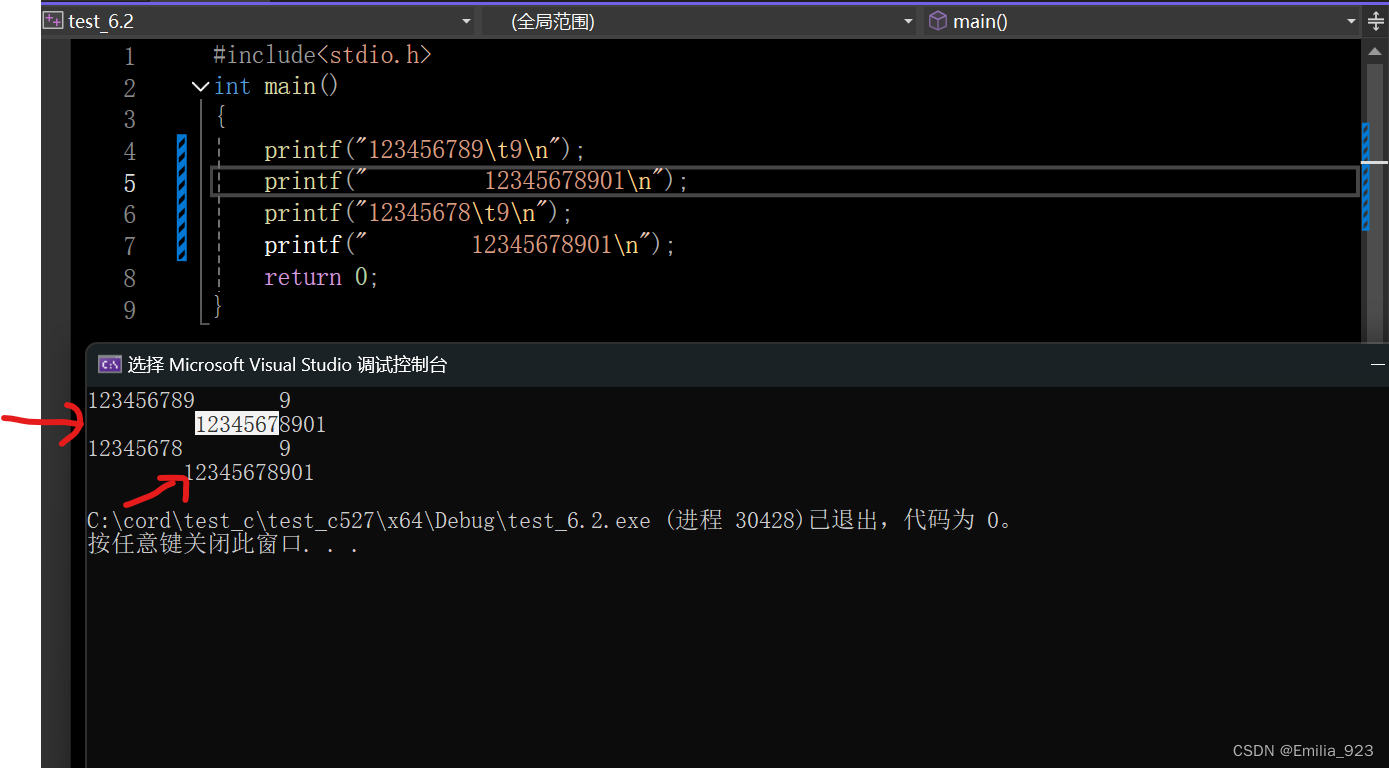This screenshot has height=768, width=1389.
Task: Click the printf("12345678\t9\n") statement on line 6
Action: [418, 213]
